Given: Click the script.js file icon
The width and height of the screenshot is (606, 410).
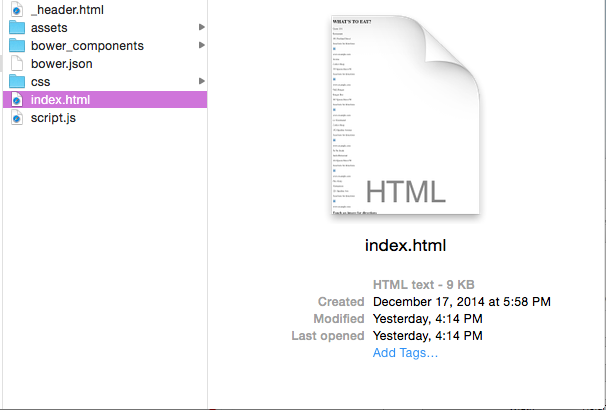Looking at the screenshot, I should (x=17, y=117).
